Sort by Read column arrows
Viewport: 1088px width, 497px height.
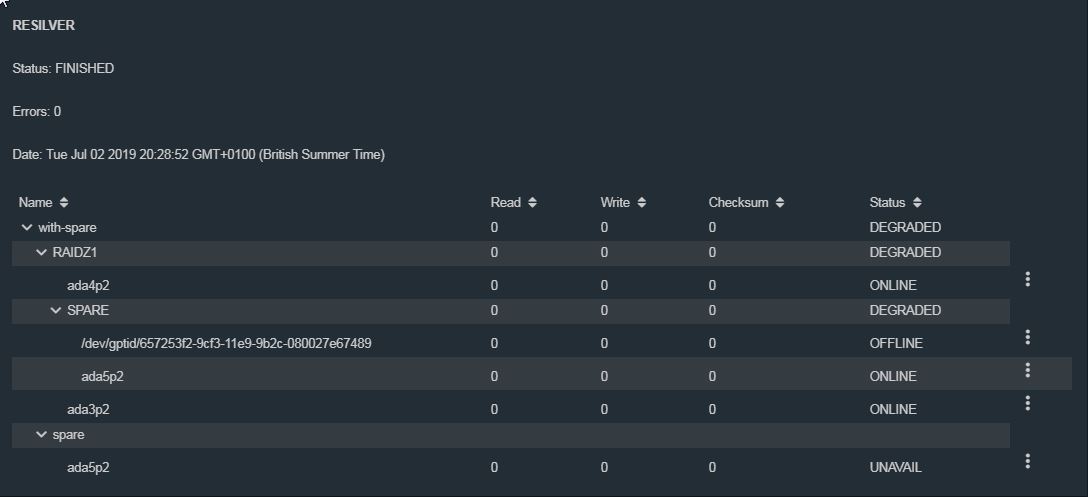pos(532,203)
